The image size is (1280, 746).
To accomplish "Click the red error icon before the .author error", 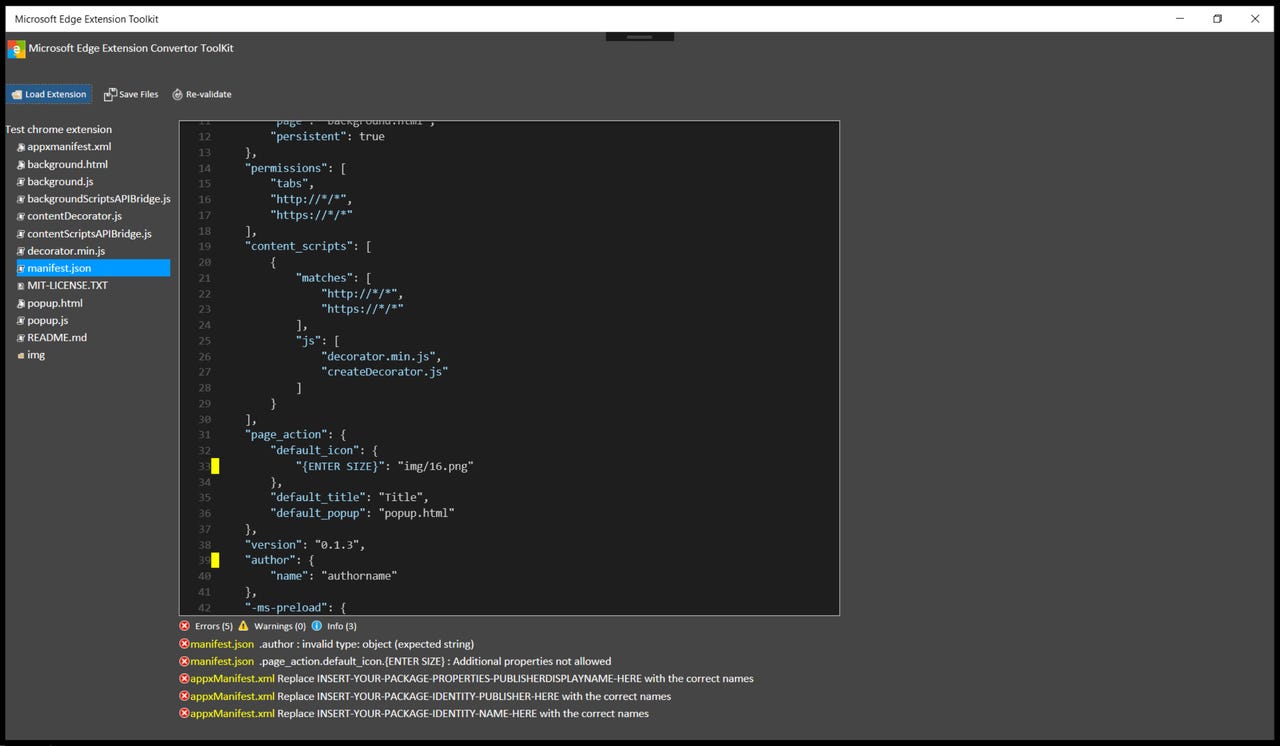I will 184,643.
